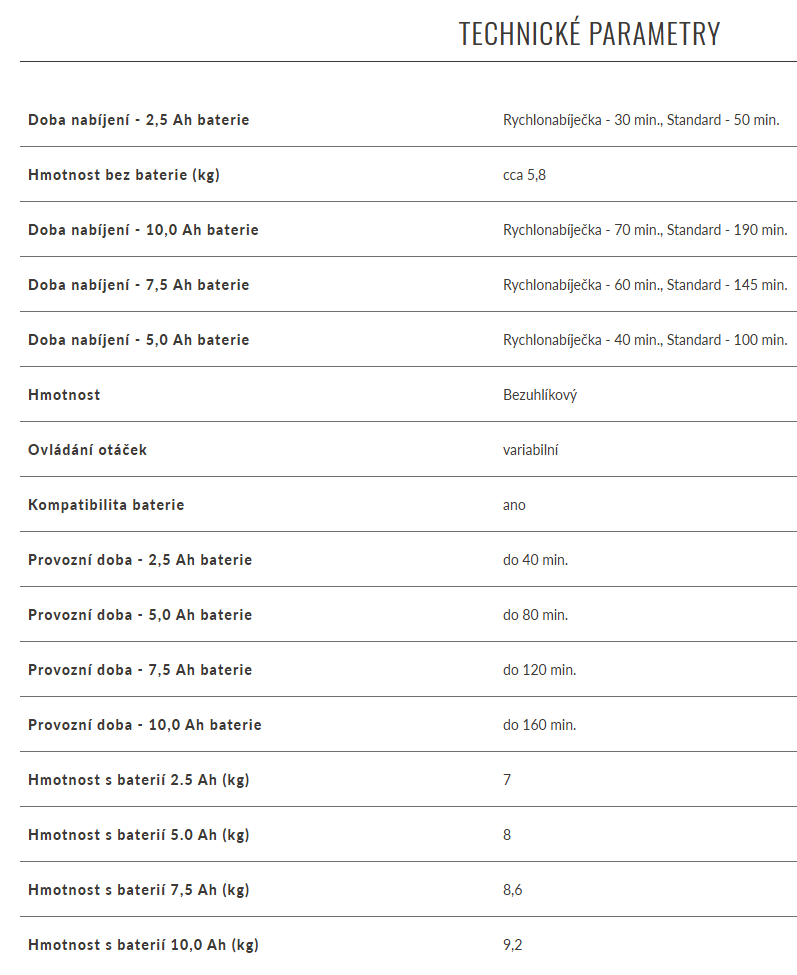
Task: Click the Rychlonabíječka 40 min. Standard 100 min. value
Action: [x=645, y=340]
